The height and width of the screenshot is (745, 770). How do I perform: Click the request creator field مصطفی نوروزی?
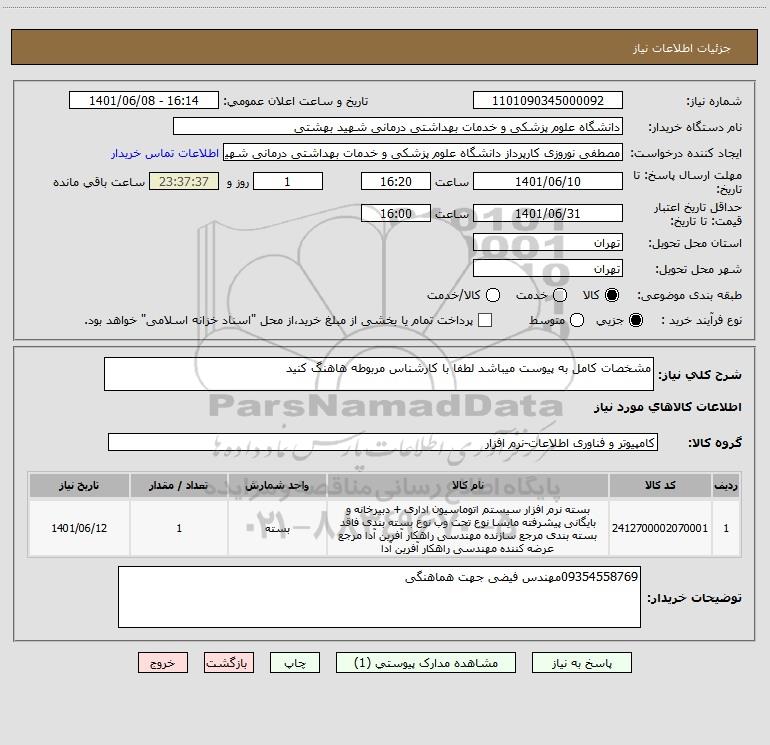[x=423, y=153]
